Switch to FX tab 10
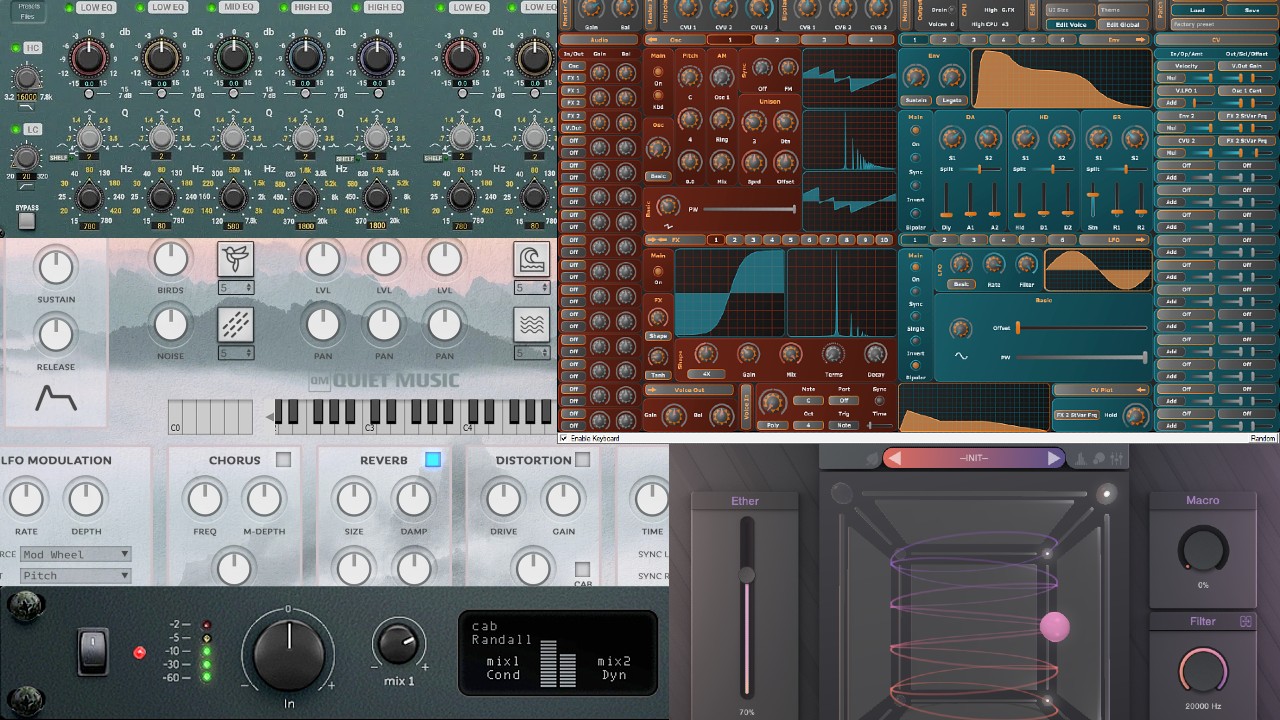The width and height of the screenshot is (1280, 720). click(883, 240)
